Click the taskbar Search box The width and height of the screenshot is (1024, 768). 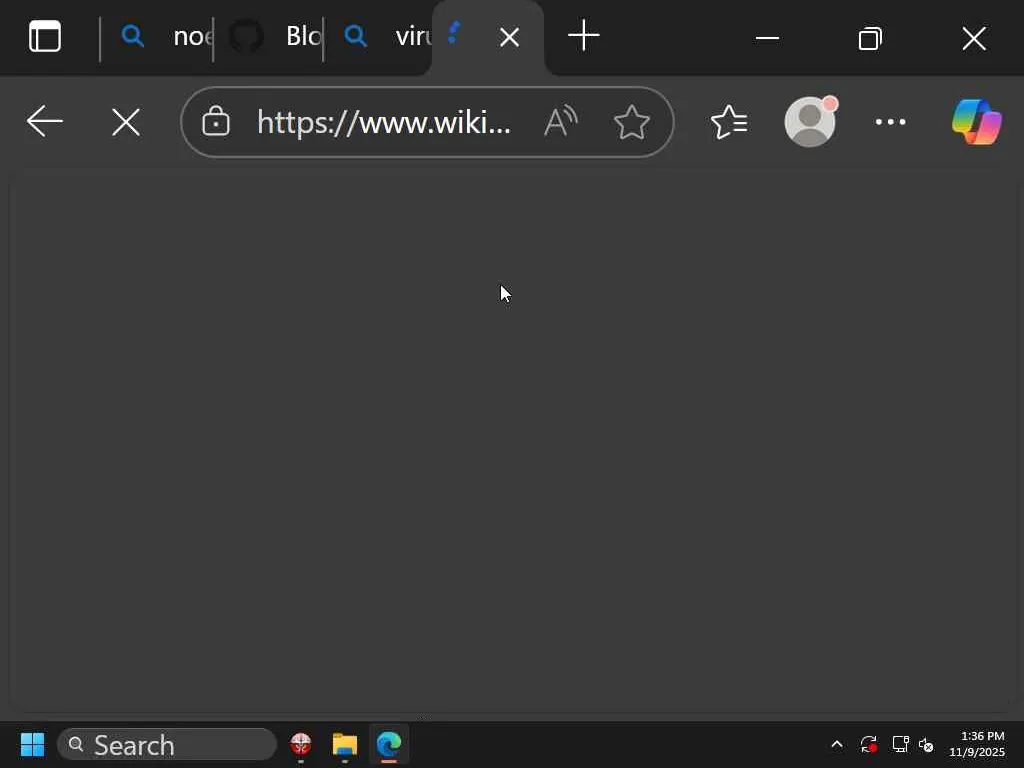tap(167, 744)
